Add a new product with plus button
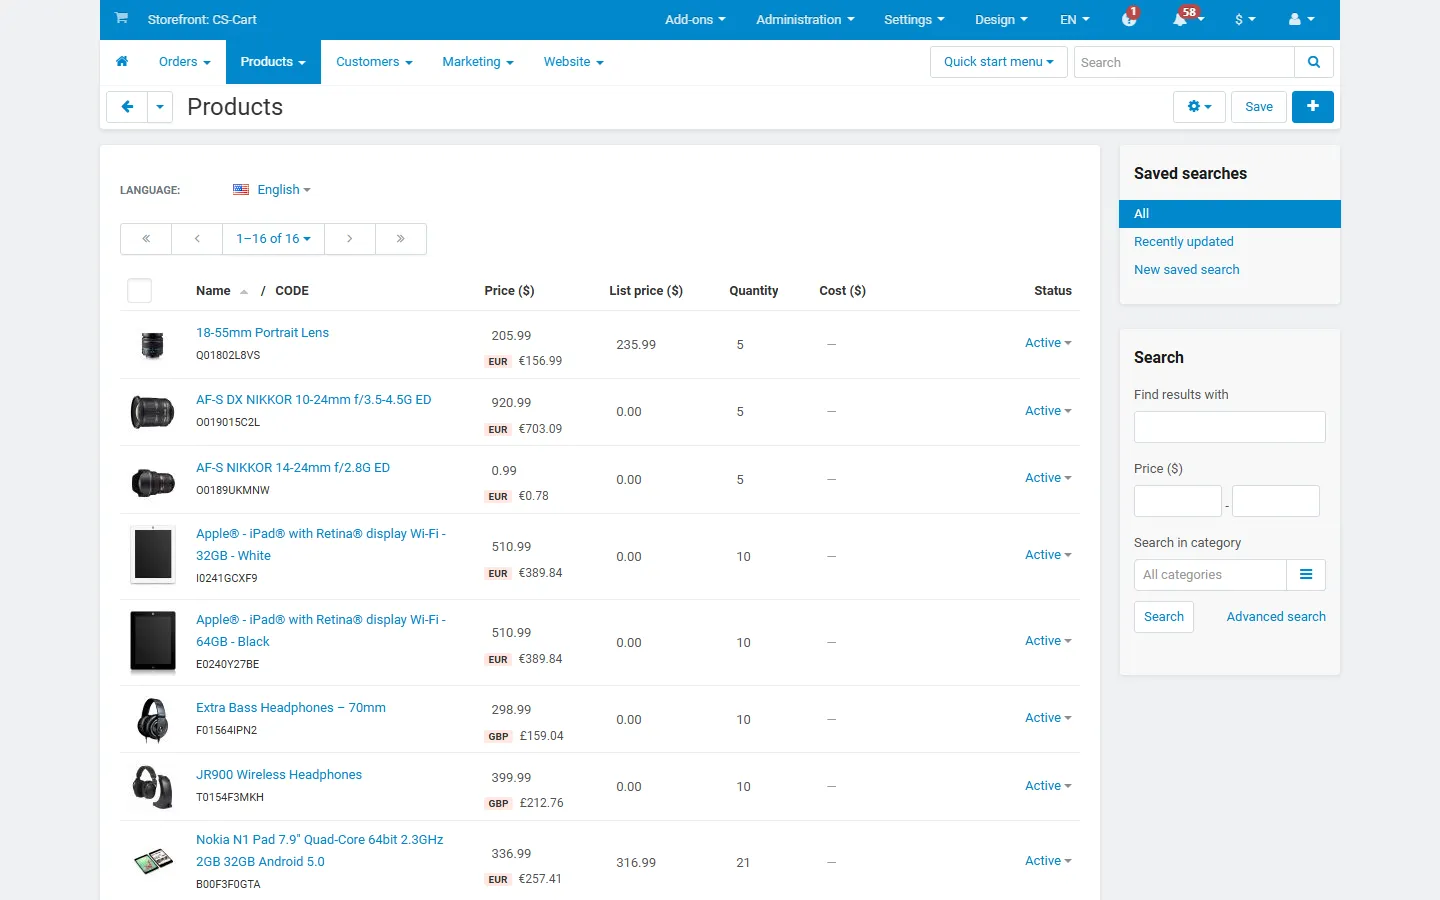The image size is (1440, 900). pos(1313,107)
